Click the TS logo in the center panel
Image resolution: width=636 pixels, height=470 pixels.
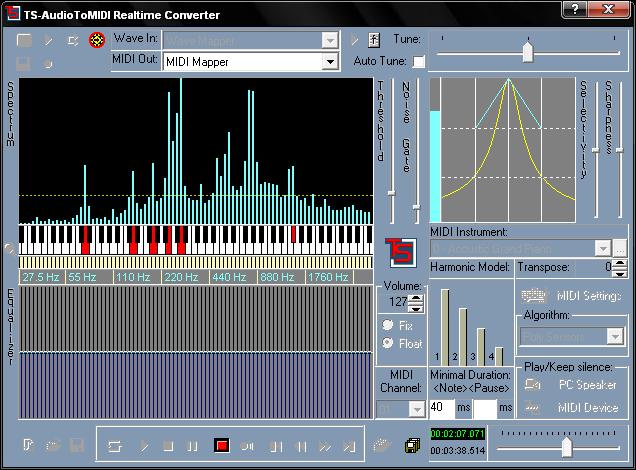(401, 252)
